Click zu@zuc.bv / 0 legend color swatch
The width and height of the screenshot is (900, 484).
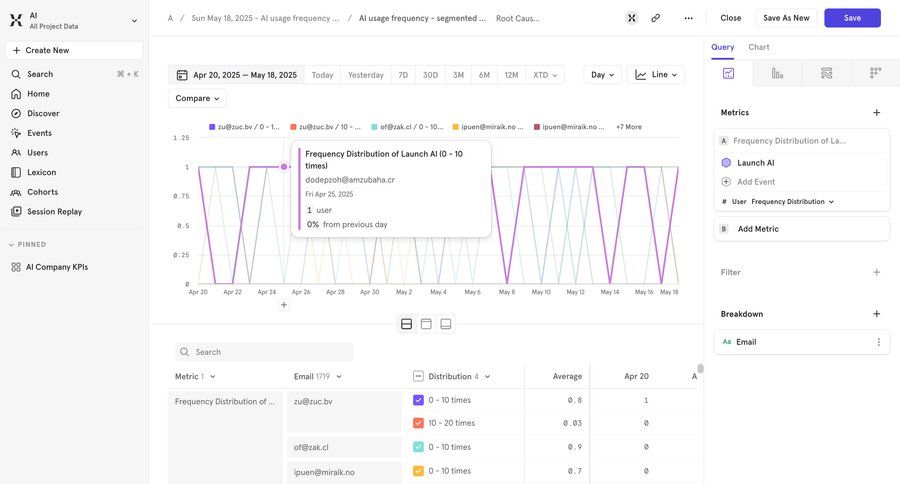coord(212,127)
